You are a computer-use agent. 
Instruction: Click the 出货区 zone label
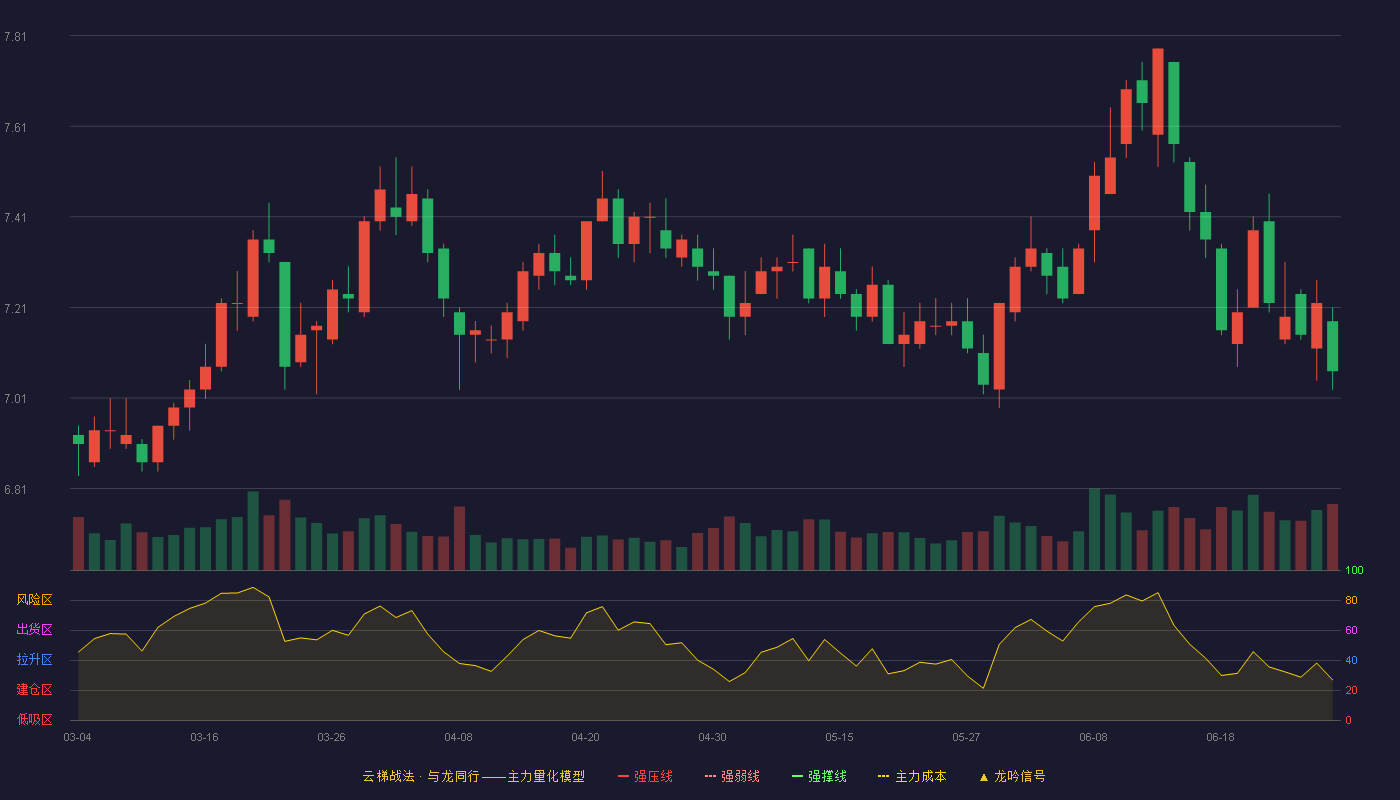tap(34, 630)
